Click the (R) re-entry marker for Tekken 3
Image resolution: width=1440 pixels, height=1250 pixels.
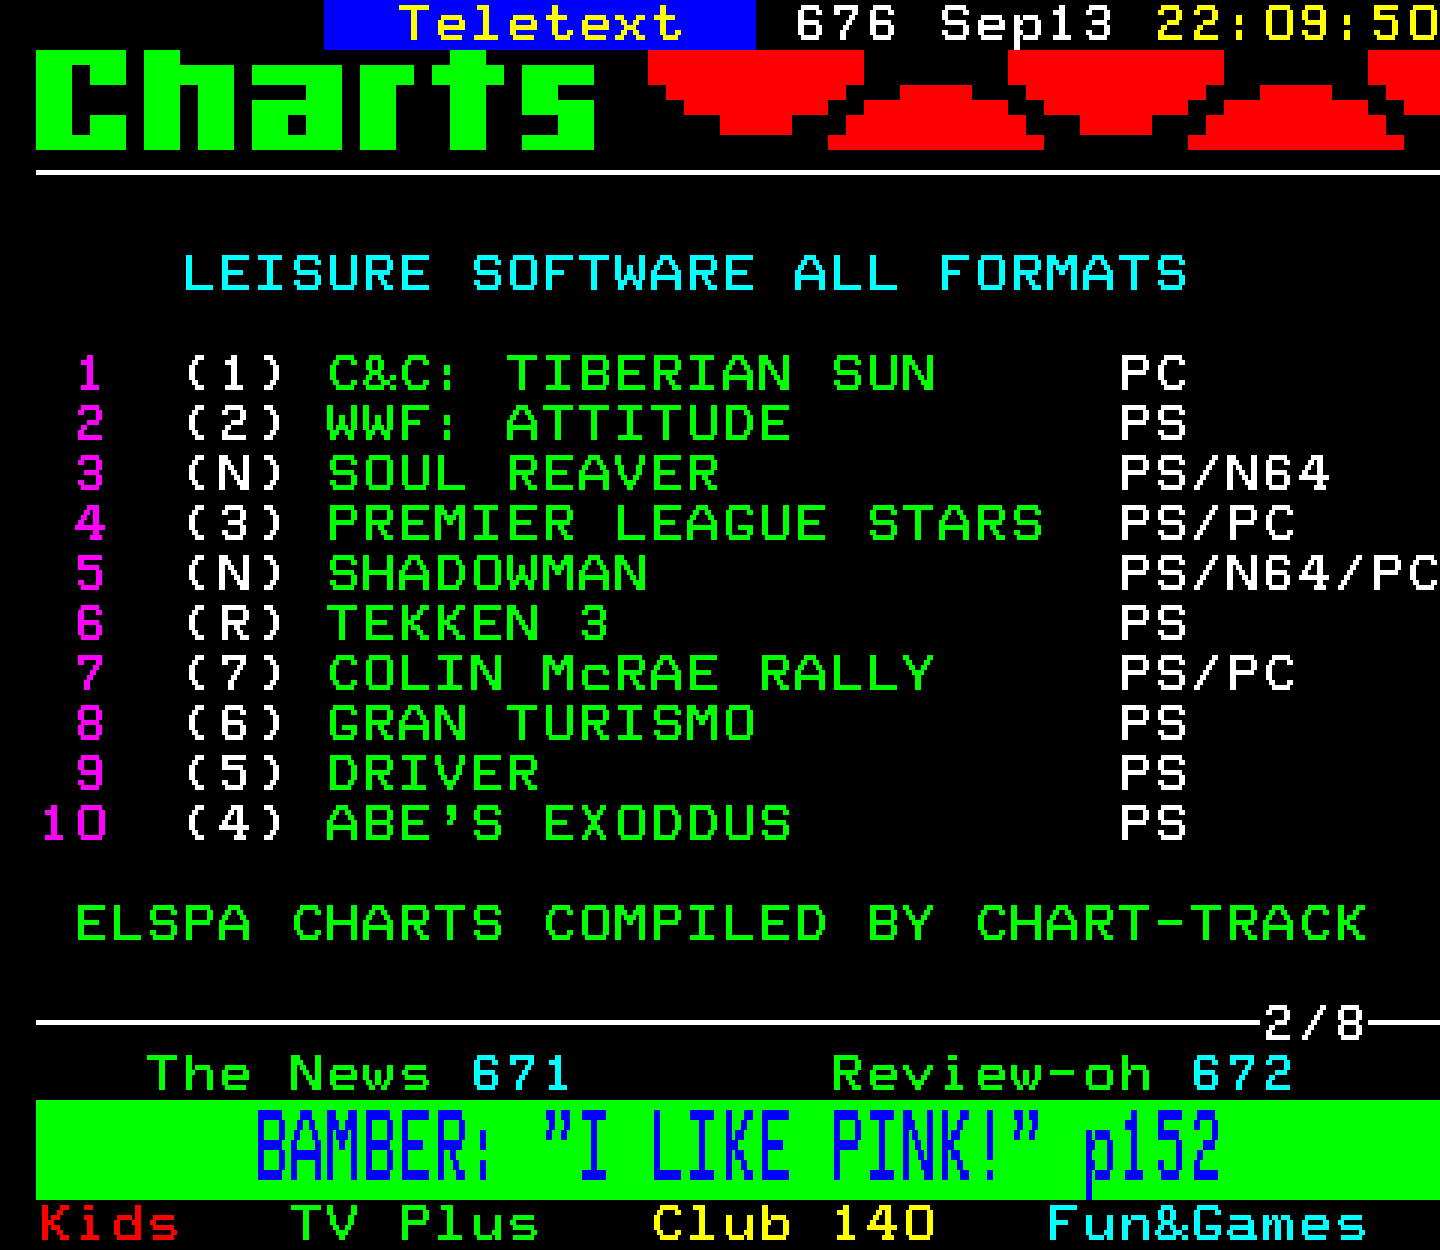pos(234,624)
